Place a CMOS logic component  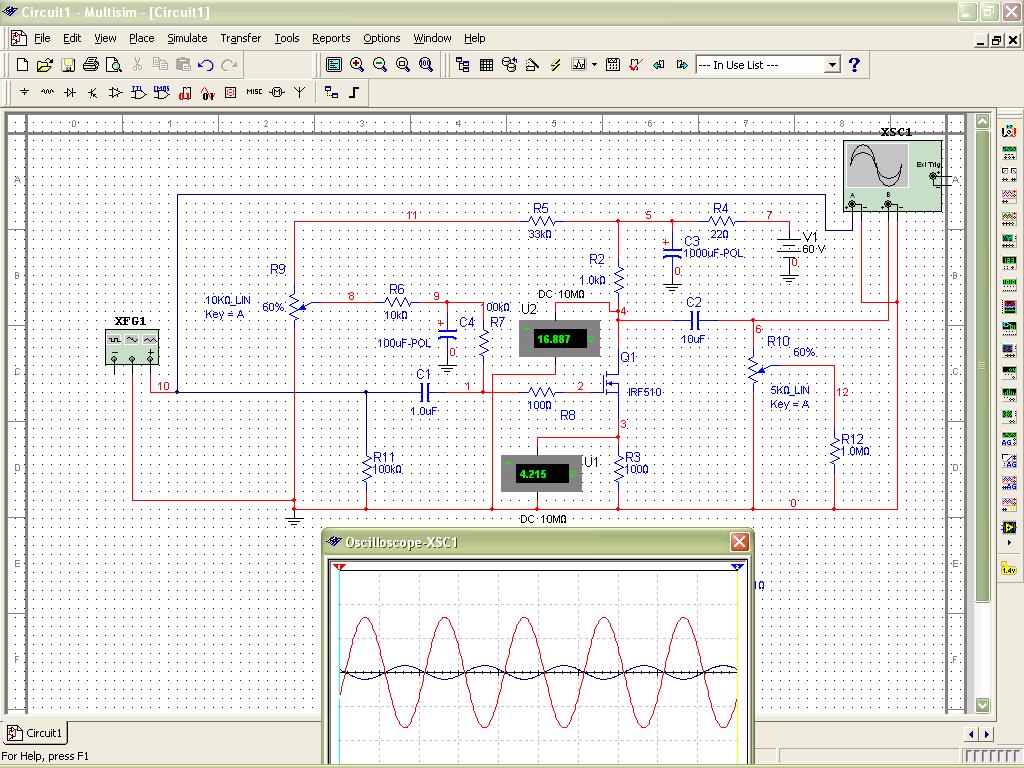(161, 93)
